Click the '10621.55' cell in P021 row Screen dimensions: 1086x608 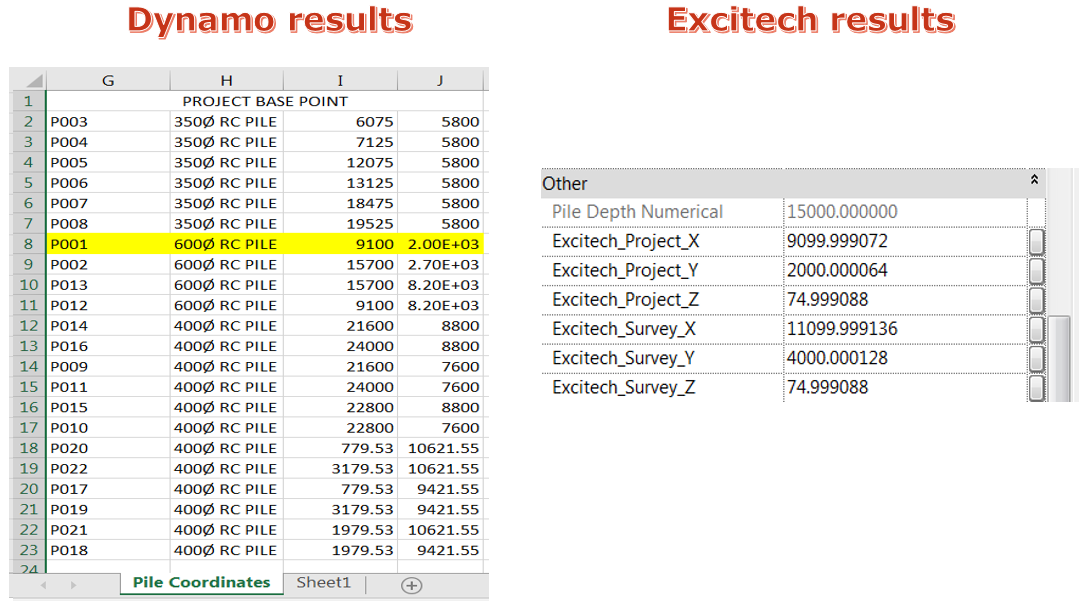tap(440, 530)
